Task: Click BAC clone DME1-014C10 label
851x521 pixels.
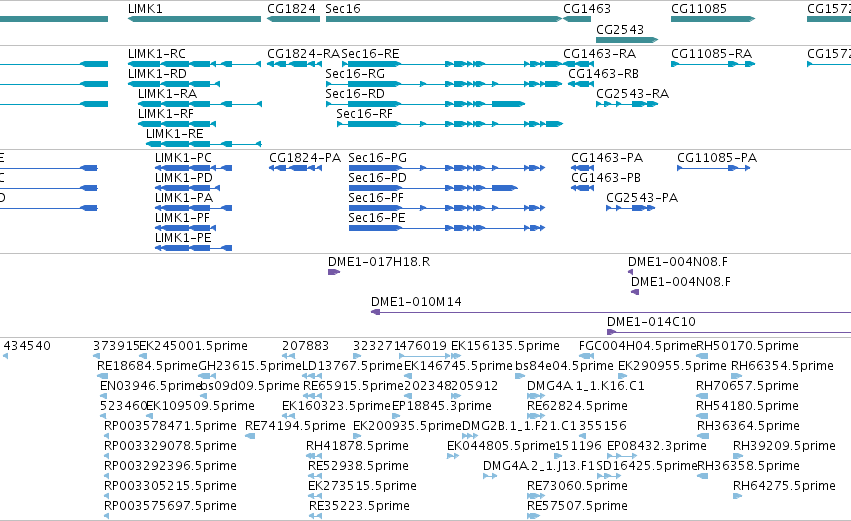Action: 651,322
